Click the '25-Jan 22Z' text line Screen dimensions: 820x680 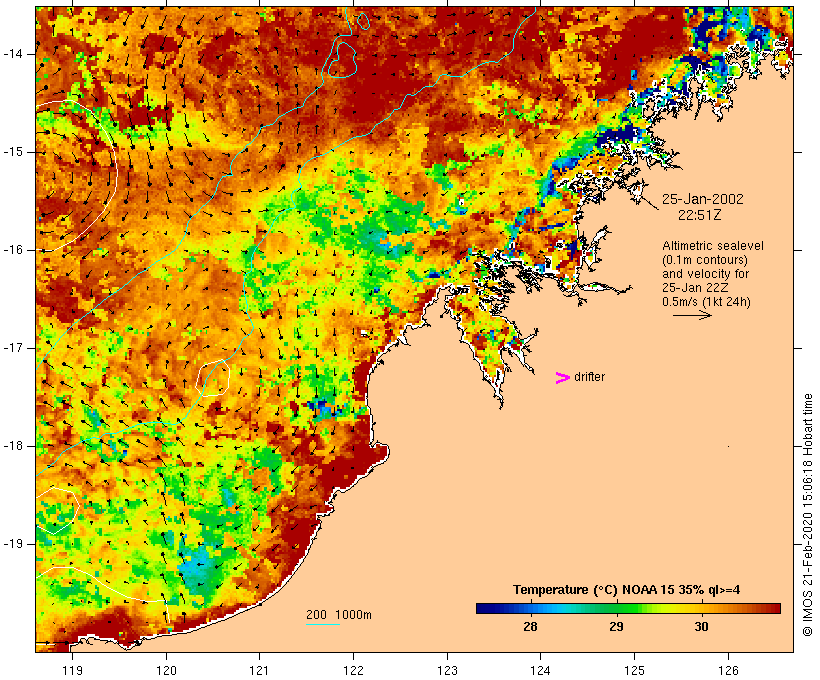pos(695,288)
